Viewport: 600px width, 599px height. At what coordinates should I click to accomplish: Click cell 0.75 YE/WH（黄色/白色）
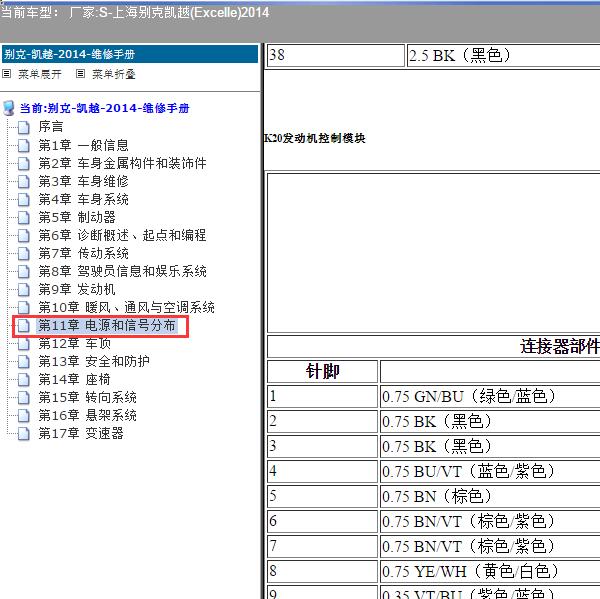pyautogui.click(x=490, y=572)
